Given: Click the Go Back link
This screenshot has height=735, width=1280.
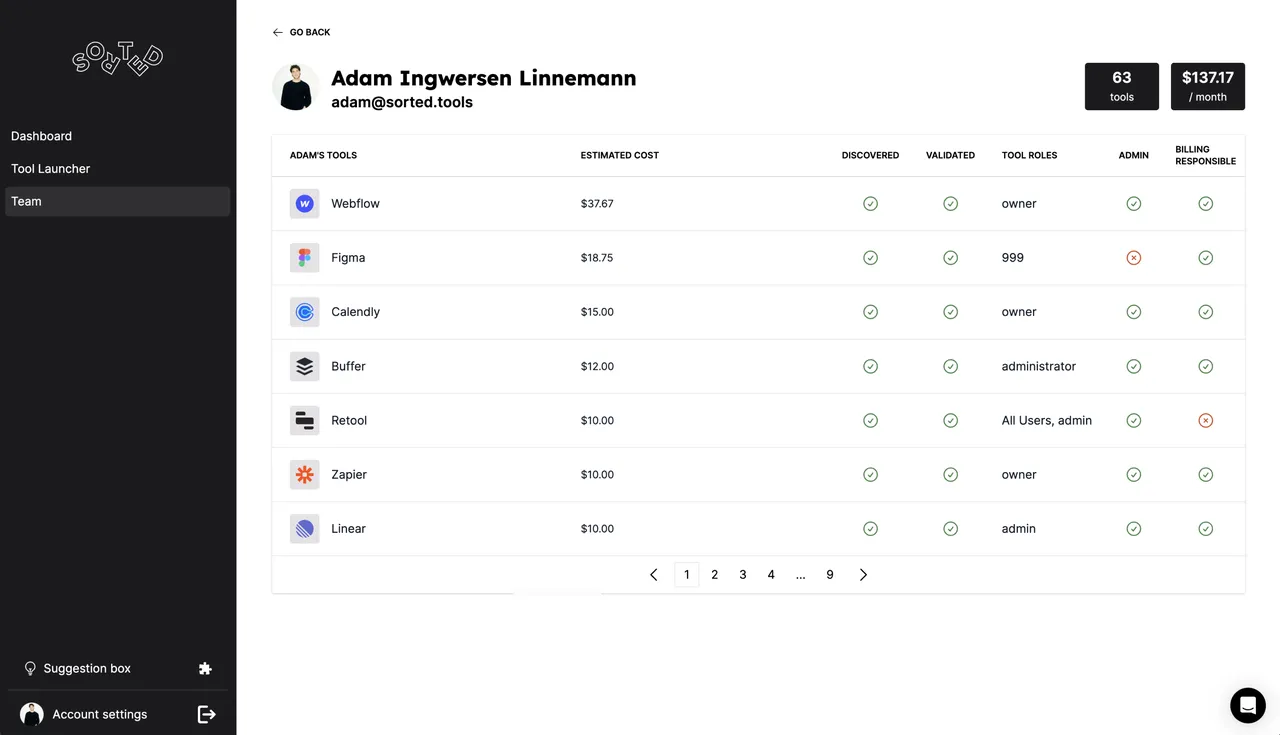Looking at the screenshot, I should click(x=301, y=32).
